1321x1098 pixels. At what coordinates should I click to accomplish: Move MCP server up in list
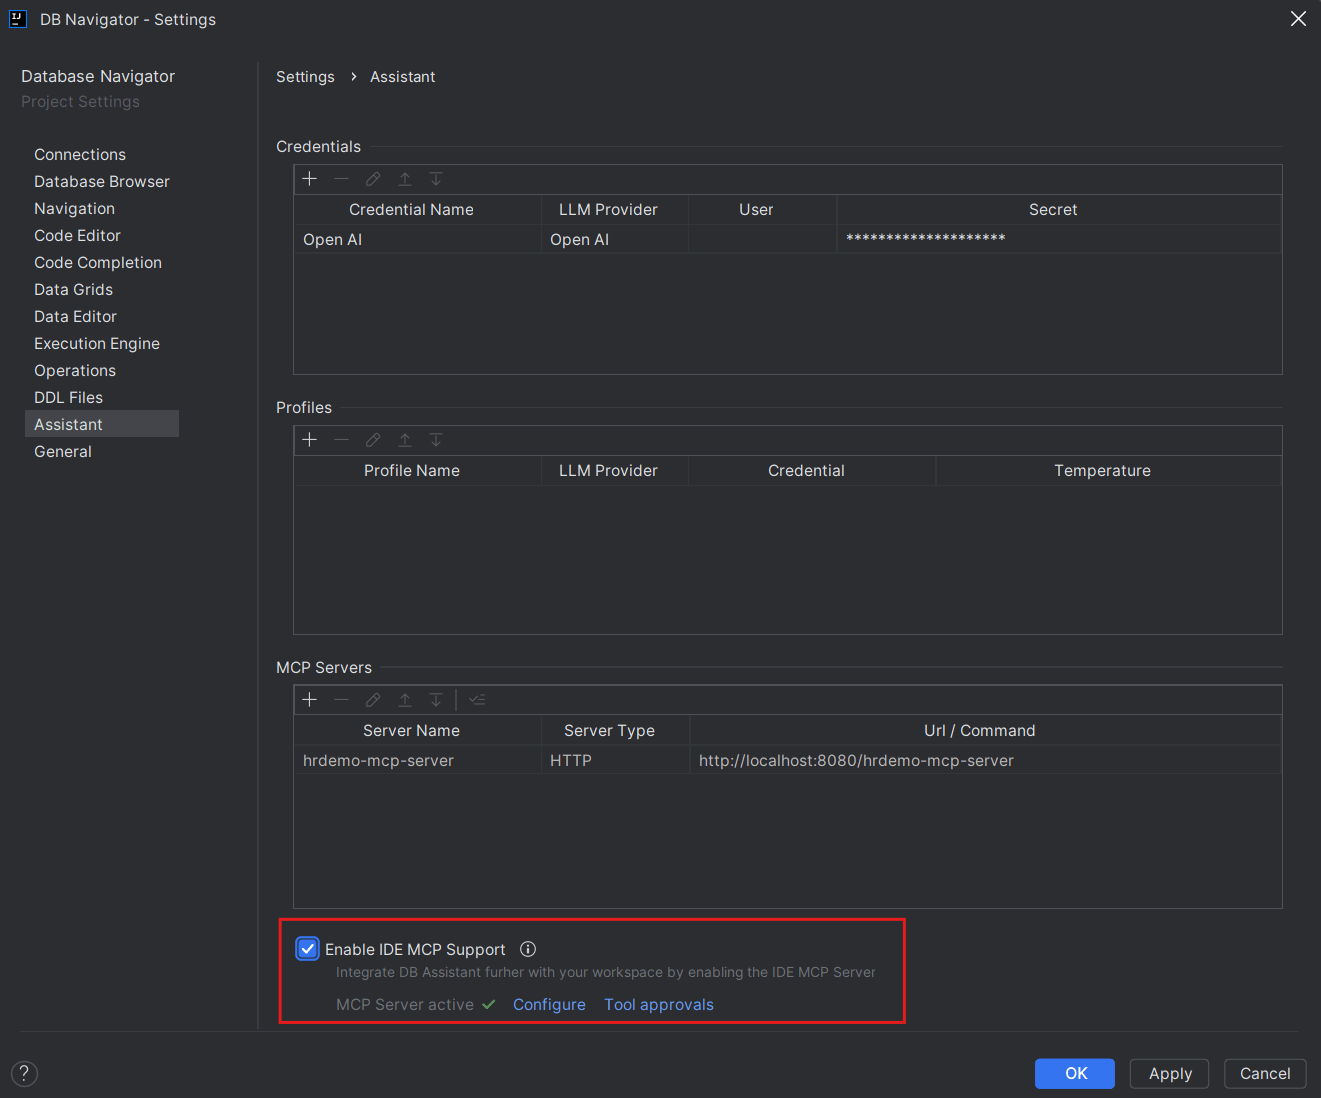(x=405, y=700)
